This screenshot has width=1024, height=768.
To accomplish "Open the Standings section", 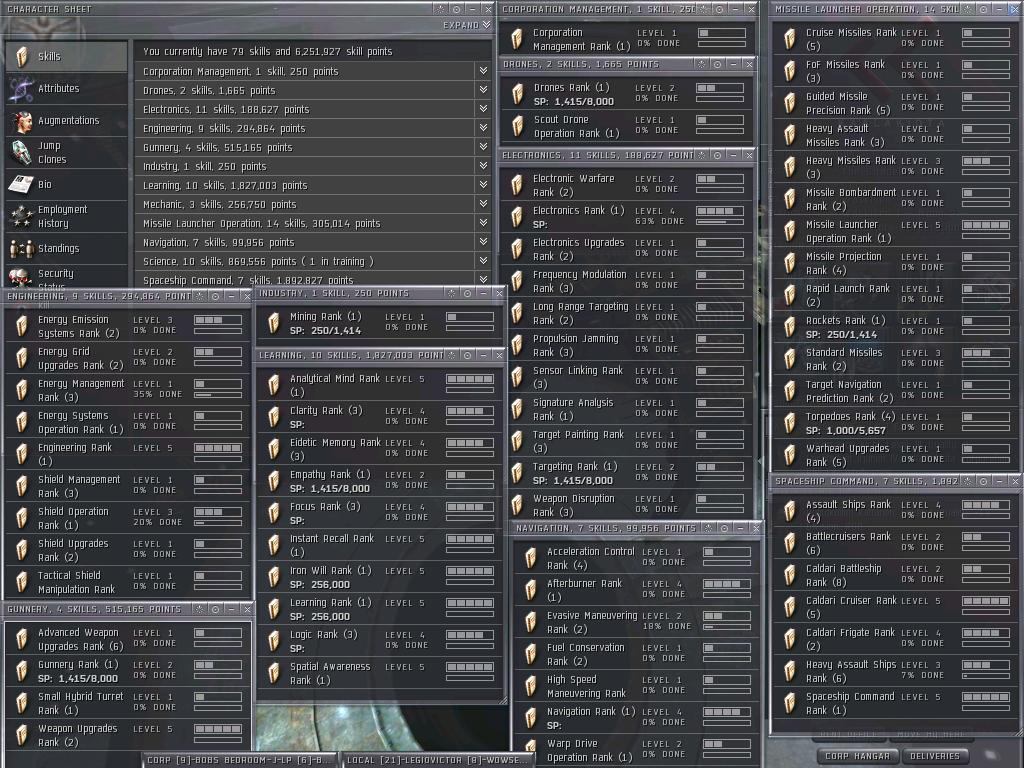I will coord(66,248).
